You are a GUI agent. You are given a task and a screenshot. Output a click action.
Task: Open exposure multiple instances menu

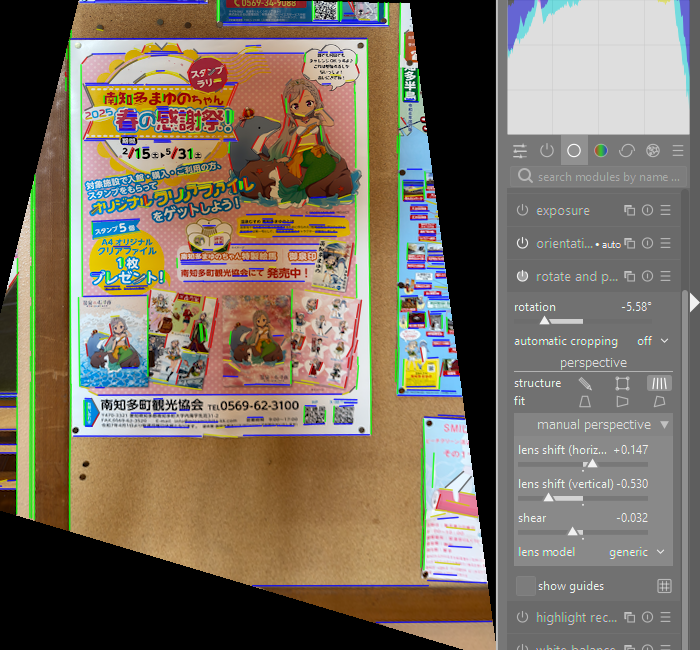[x=629, y=210]
